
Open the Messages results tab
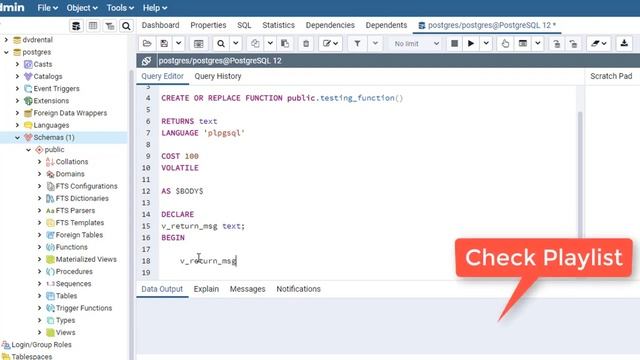pos(247,289)
